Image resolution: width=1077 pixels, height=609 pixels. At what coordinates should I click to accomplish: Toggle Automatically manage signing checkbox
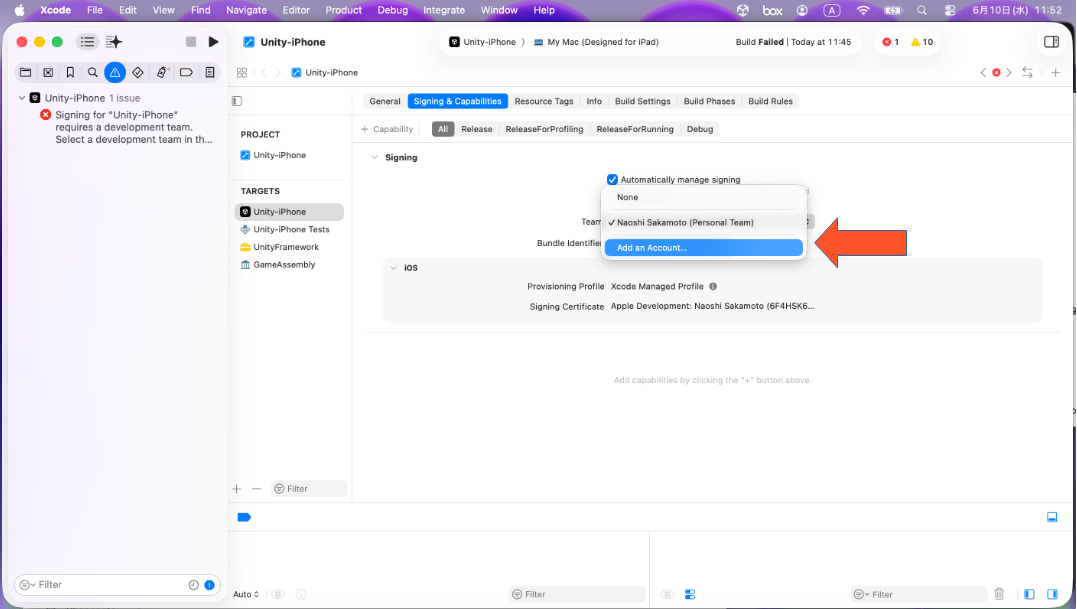[x=612, y=179]
